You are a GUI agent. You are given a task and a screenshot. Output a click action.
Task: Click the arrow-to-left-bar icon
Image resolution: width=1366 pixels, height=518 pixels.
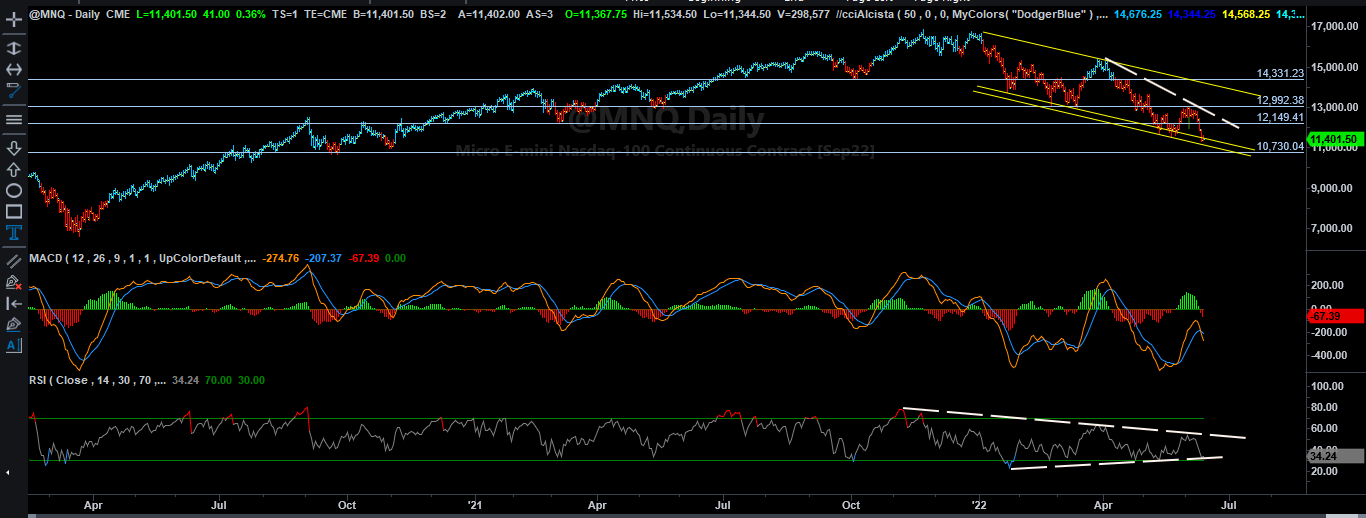(14, 303)
